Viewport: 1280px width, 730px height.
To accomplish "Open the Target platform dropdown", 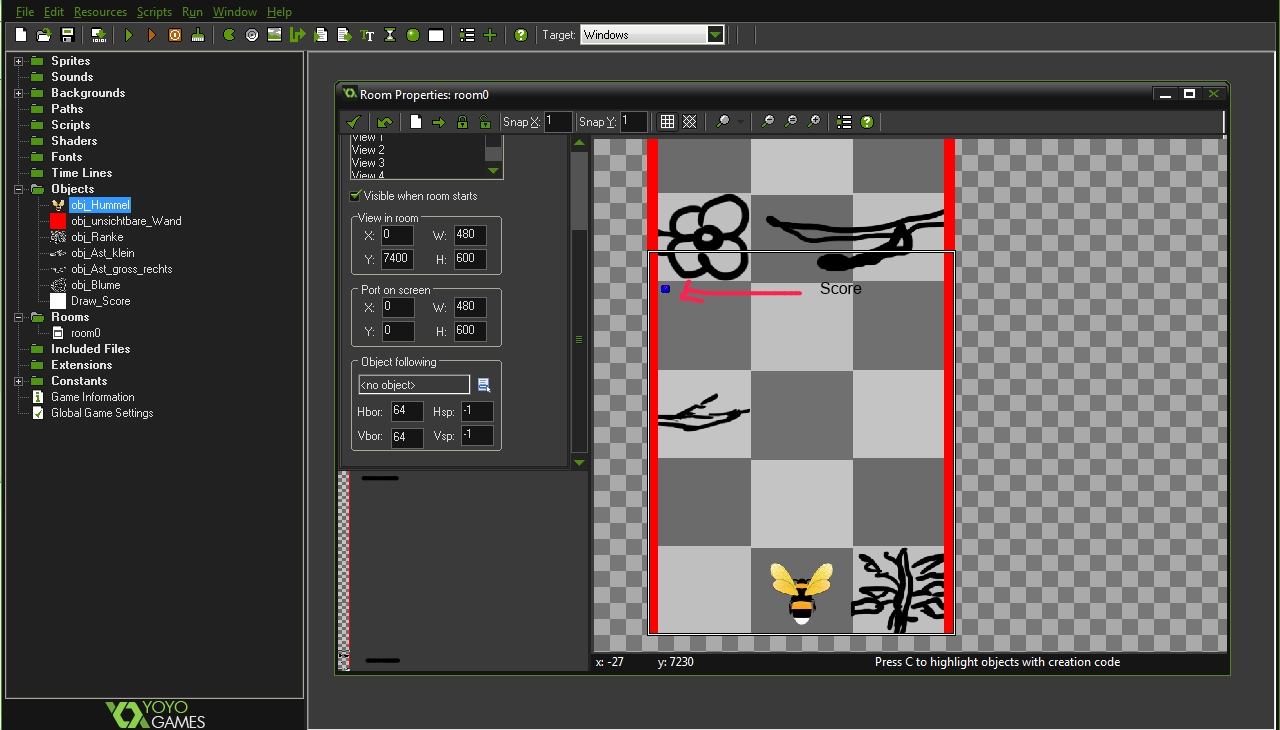I will click(714, 35).
